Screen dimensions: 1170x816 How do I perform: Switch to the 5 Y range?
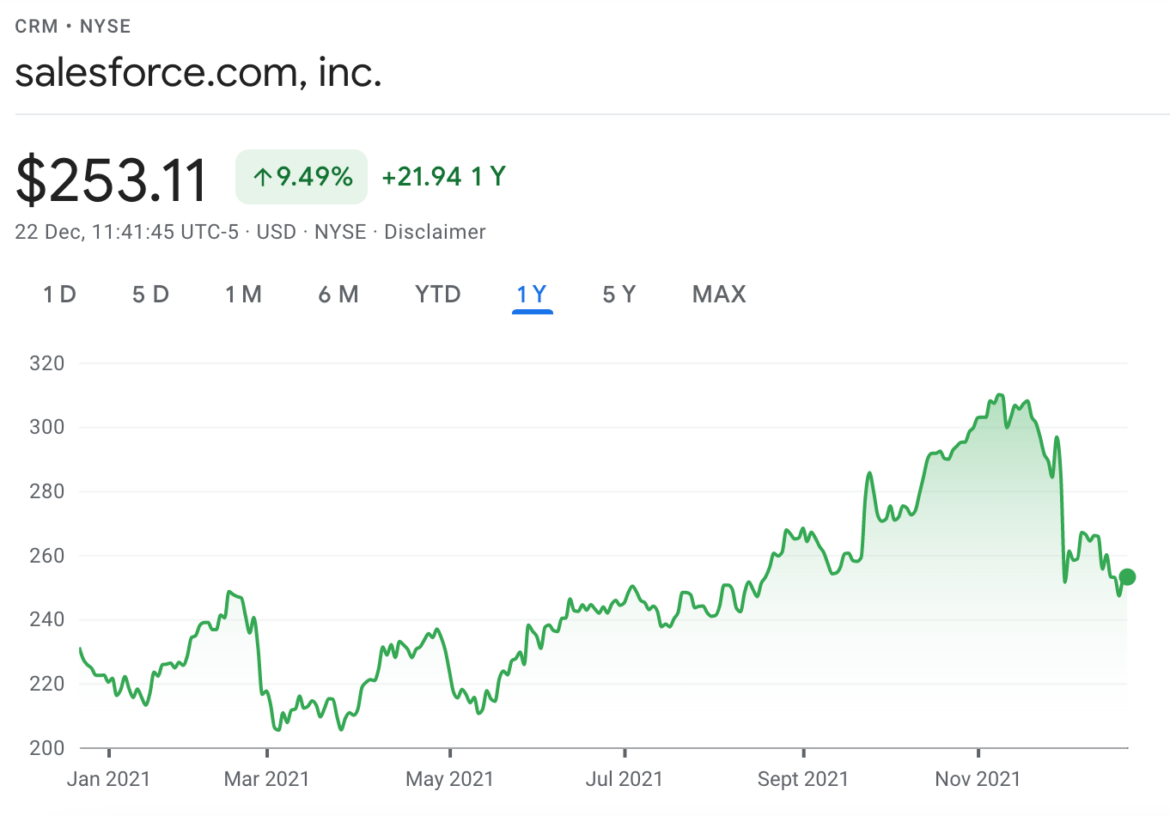click(618, 294)
